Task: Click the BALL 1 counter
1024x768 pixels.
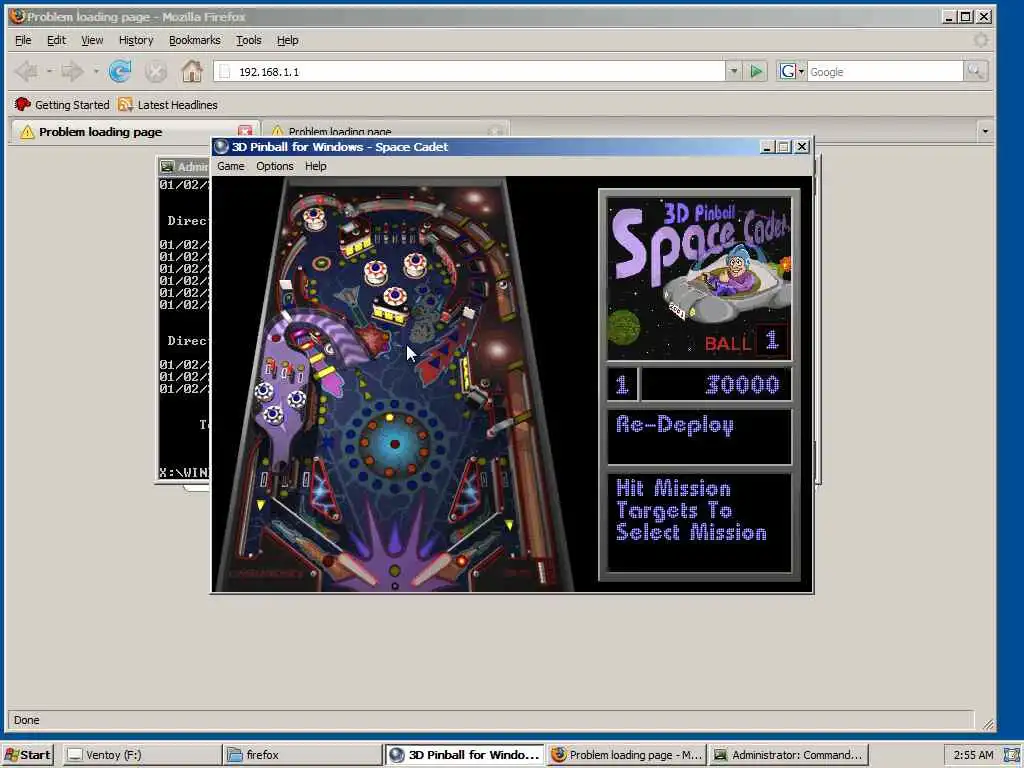Action: 746,342
